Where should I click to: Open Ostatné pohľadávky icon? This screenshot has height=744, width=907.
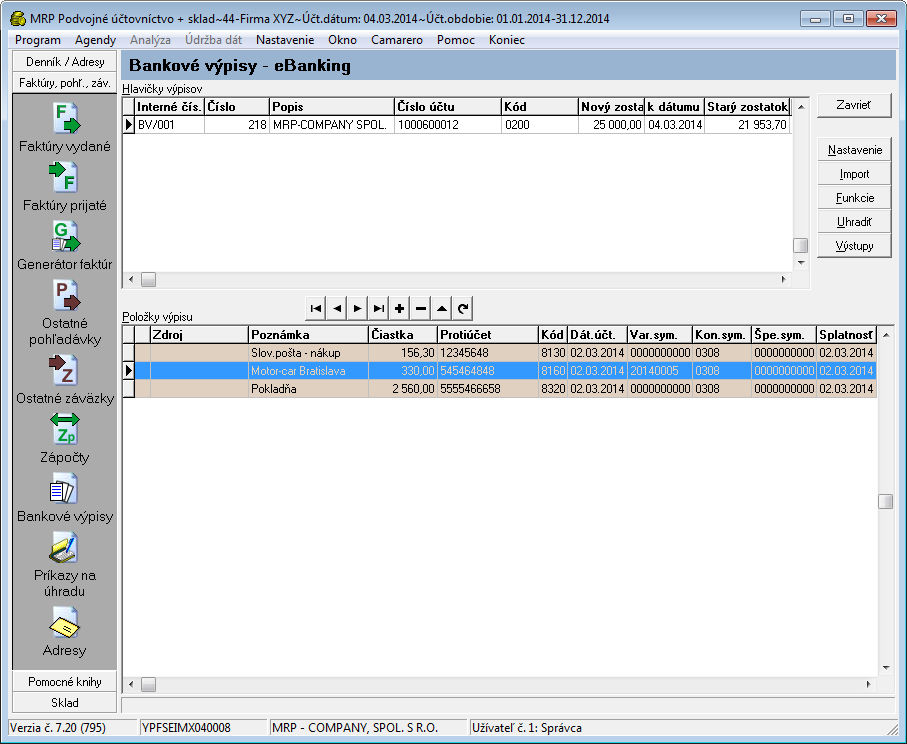(65, 295)
